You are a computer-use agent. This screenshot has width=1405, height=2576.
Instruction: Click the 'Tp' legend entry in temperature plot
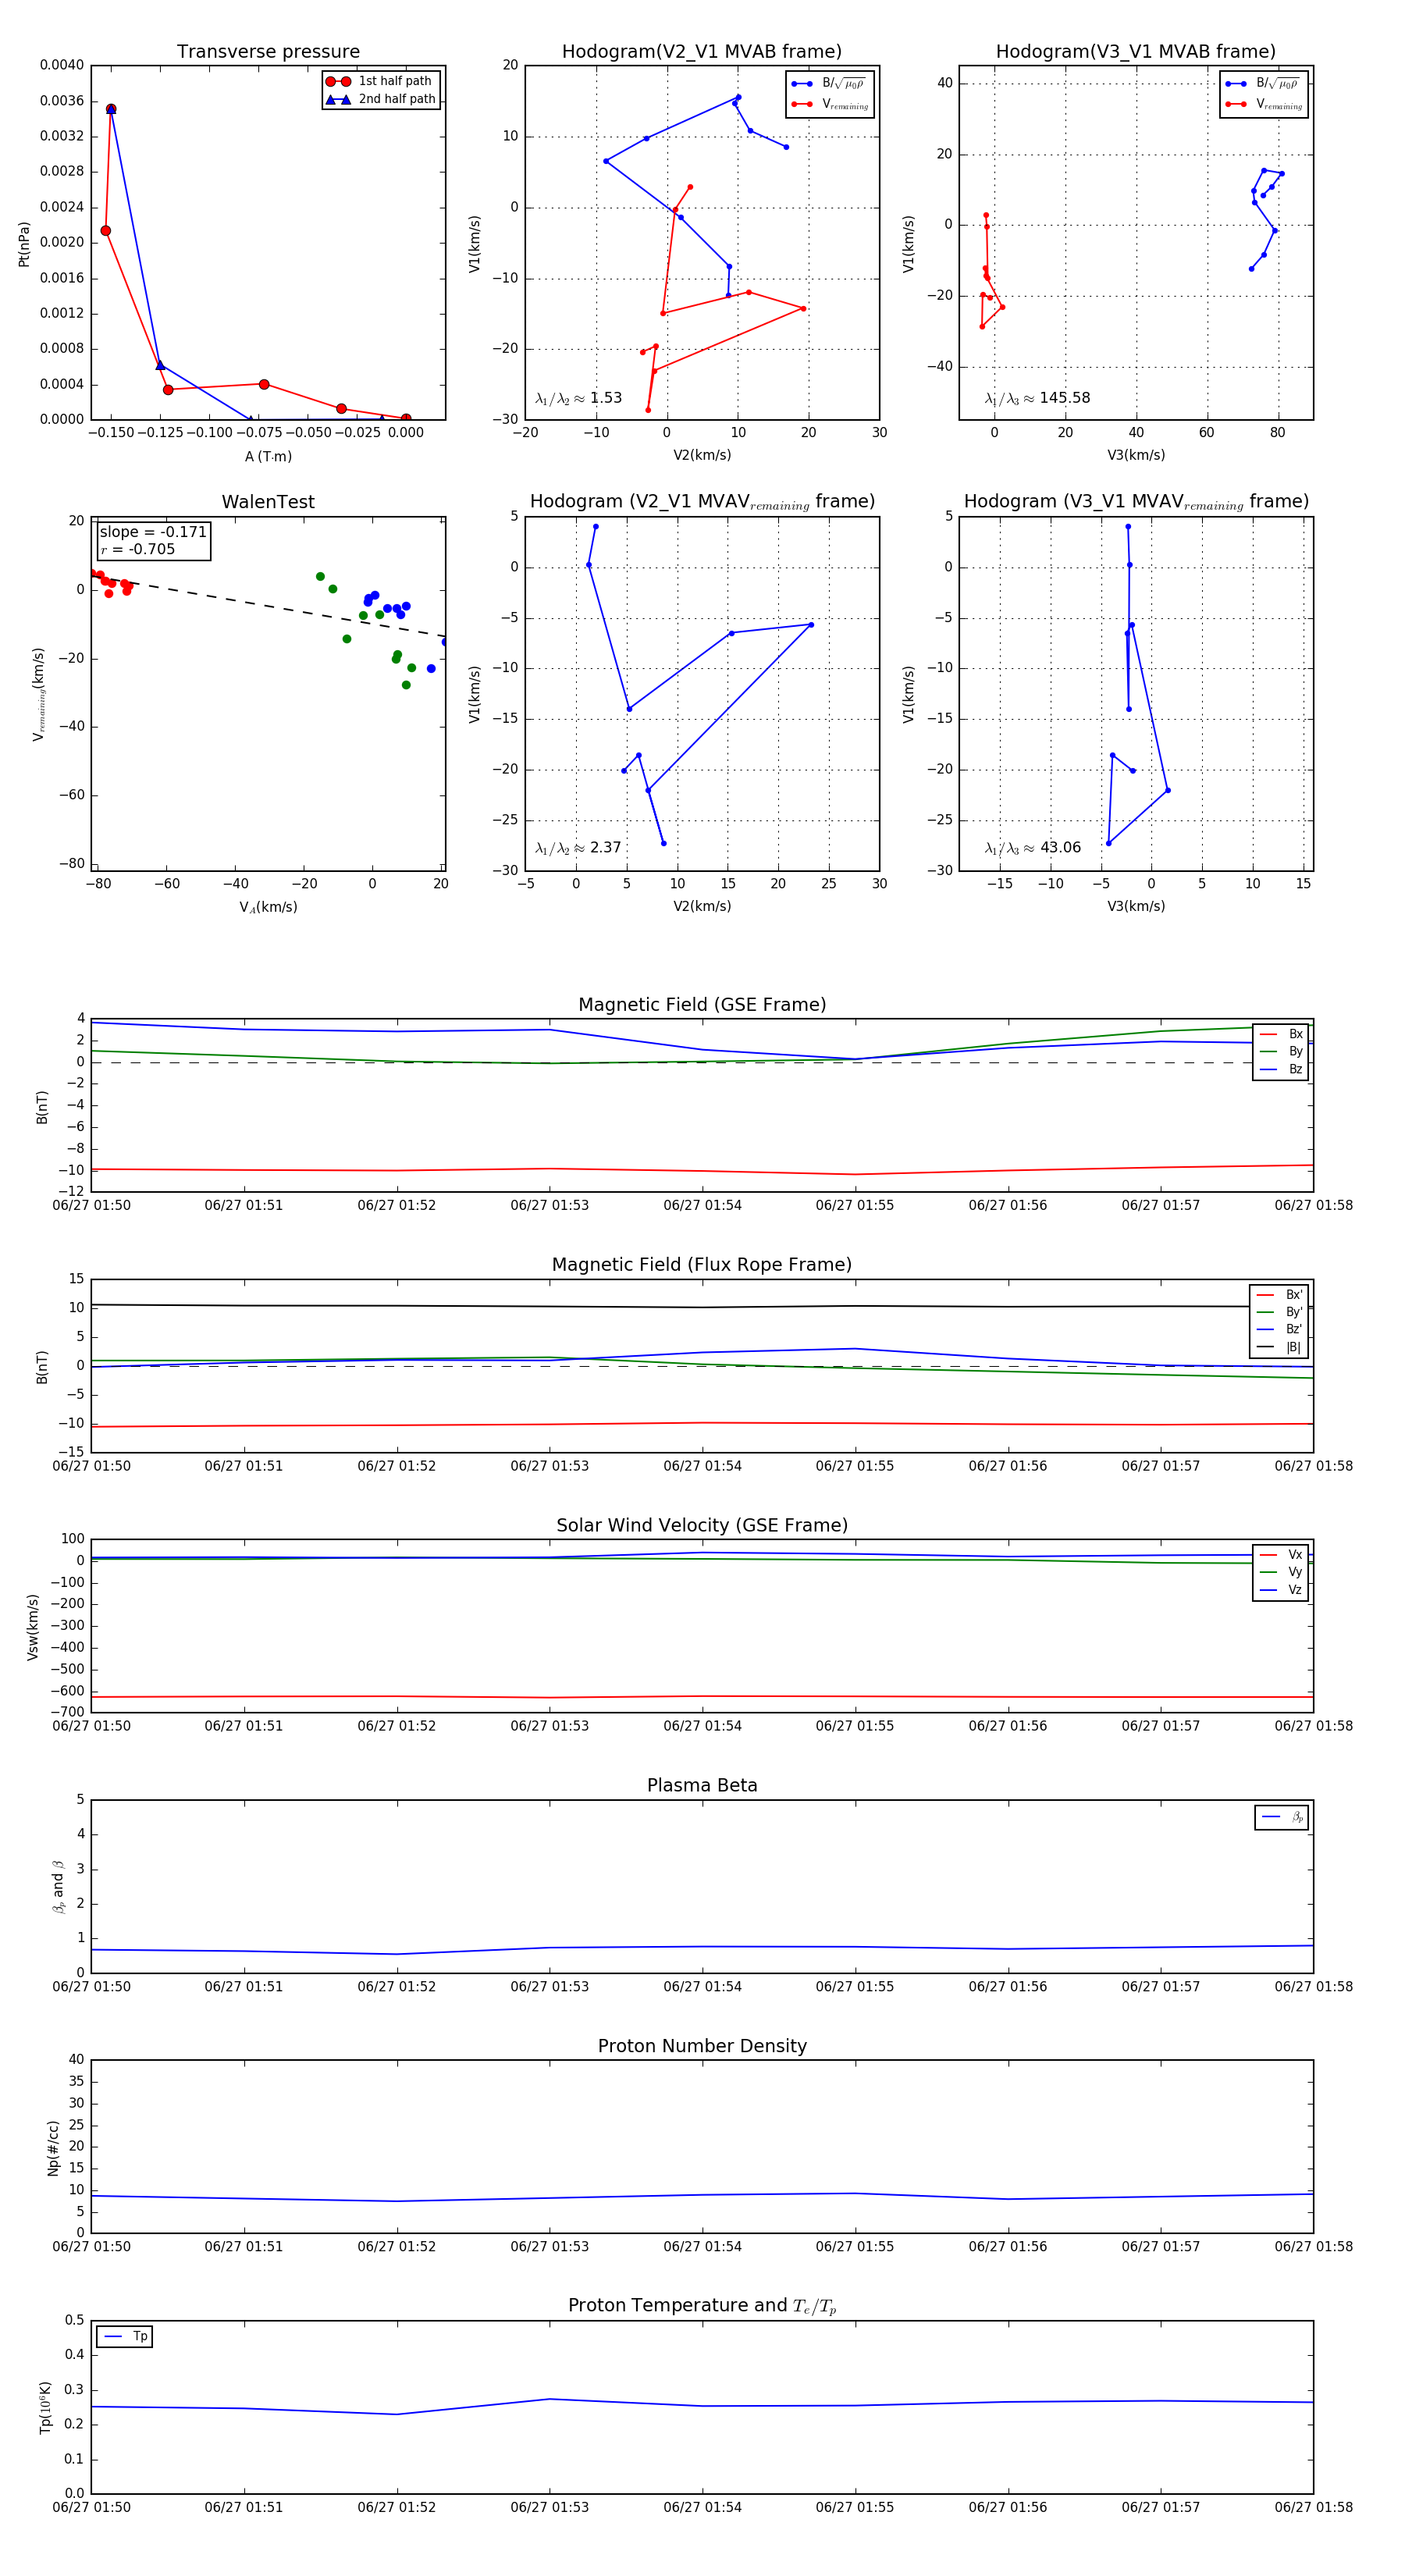coord(125,2336)
